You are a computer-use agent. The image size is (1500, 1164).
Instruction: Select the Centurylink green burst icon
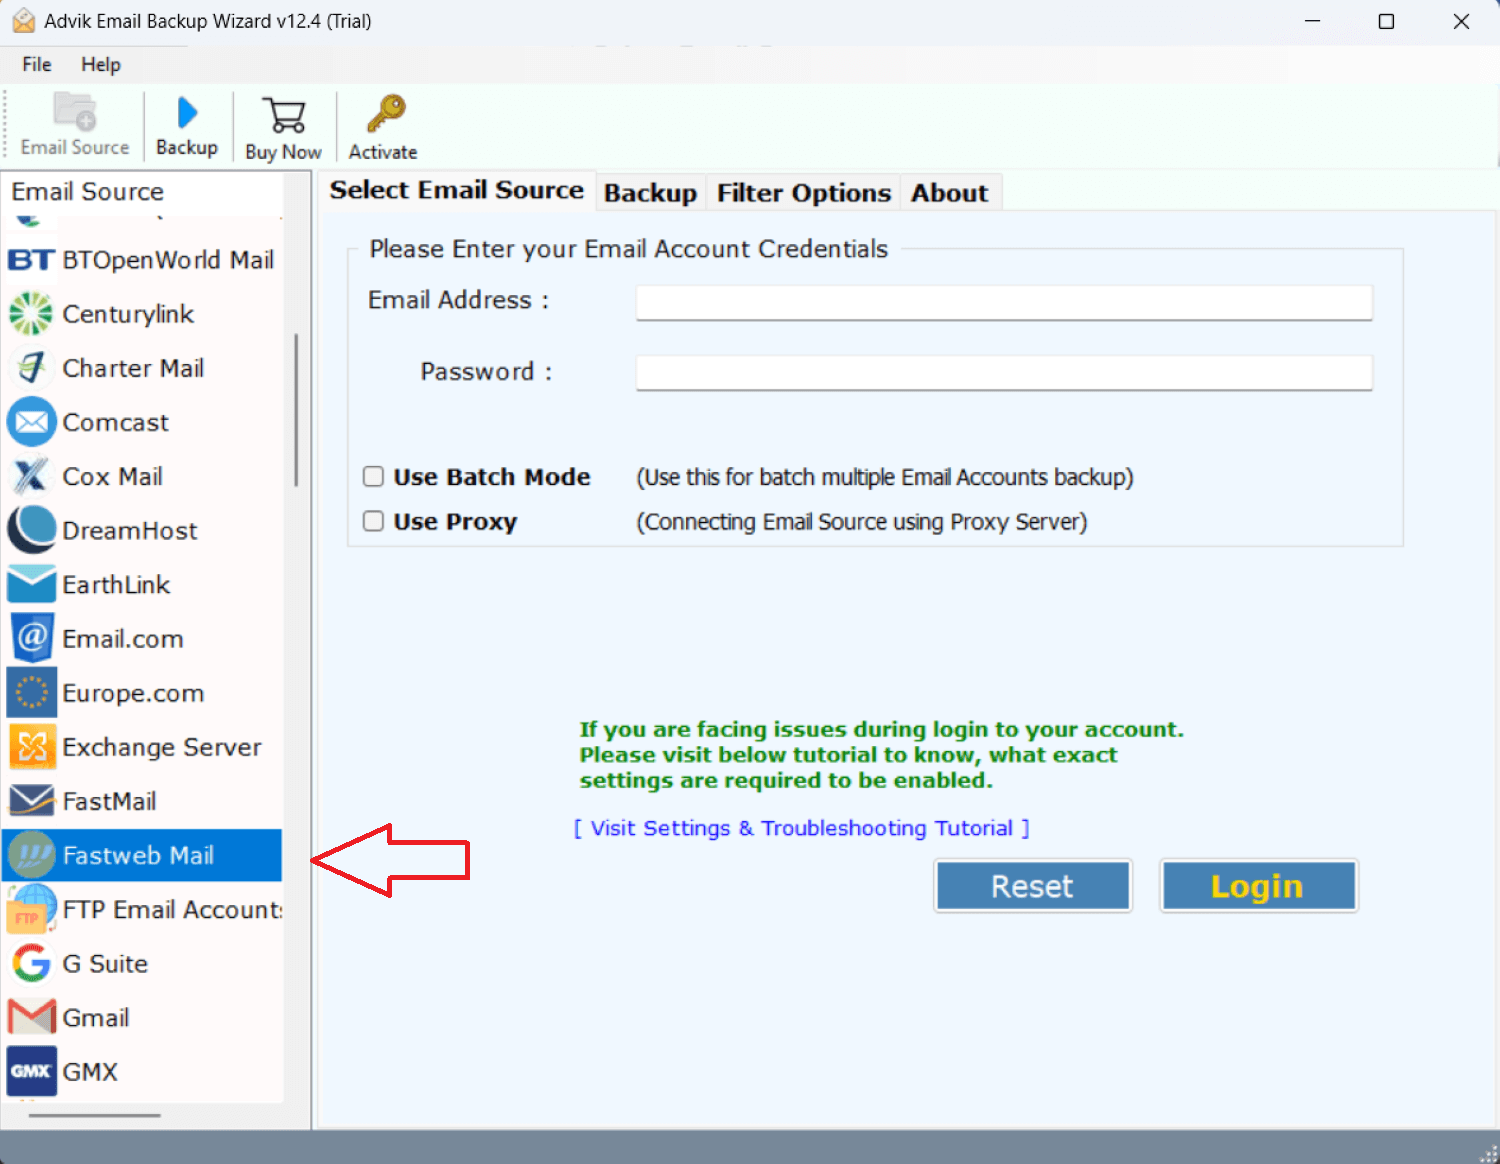[31, 314]
